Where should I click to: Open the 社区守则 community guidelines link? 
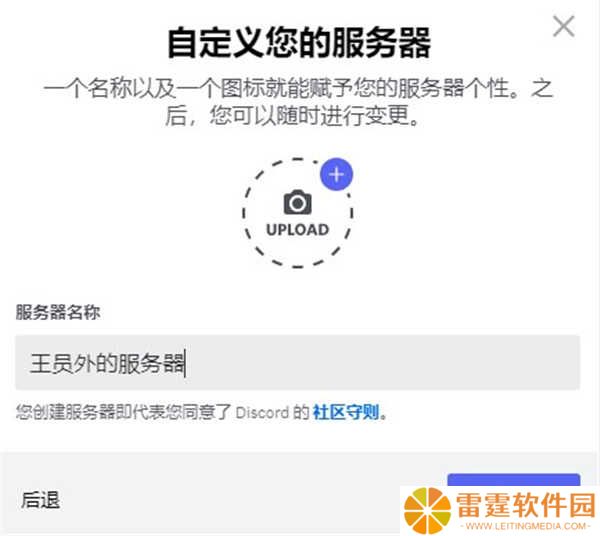click(x=346, y=412)
